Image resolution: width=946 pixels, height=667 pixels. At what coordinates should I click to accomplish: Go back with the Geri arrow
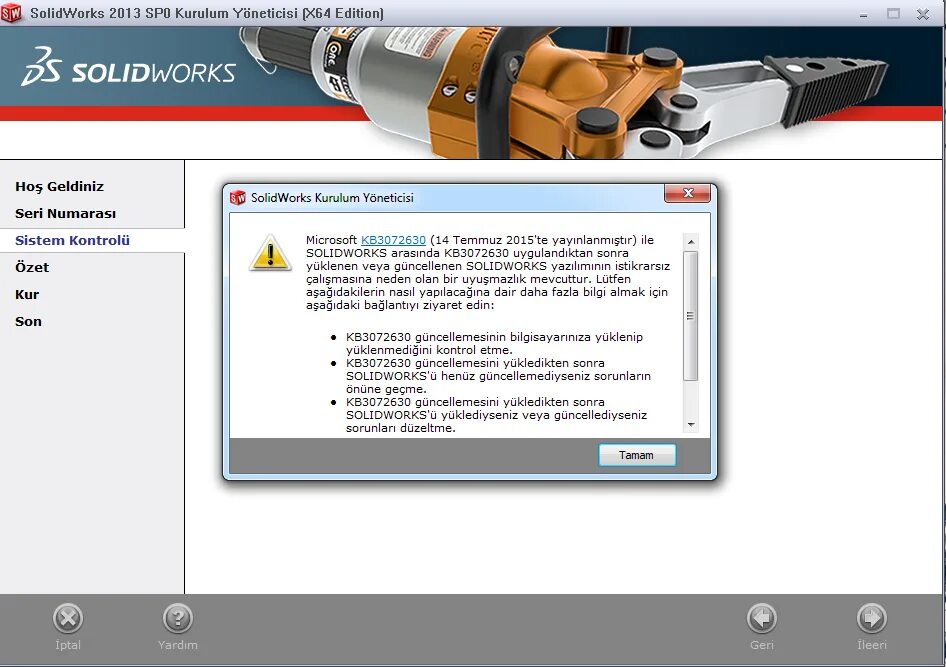click(x=761, y=618)
